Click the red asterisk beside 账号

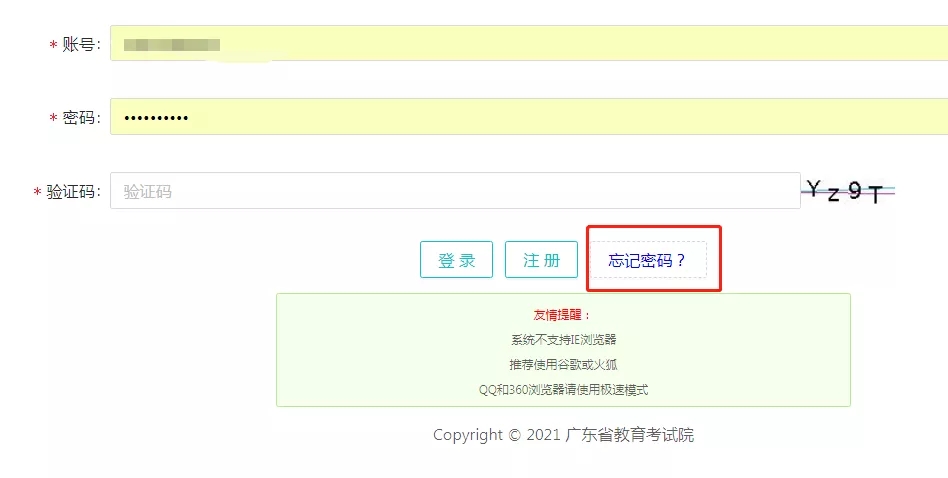click(53, 45)
